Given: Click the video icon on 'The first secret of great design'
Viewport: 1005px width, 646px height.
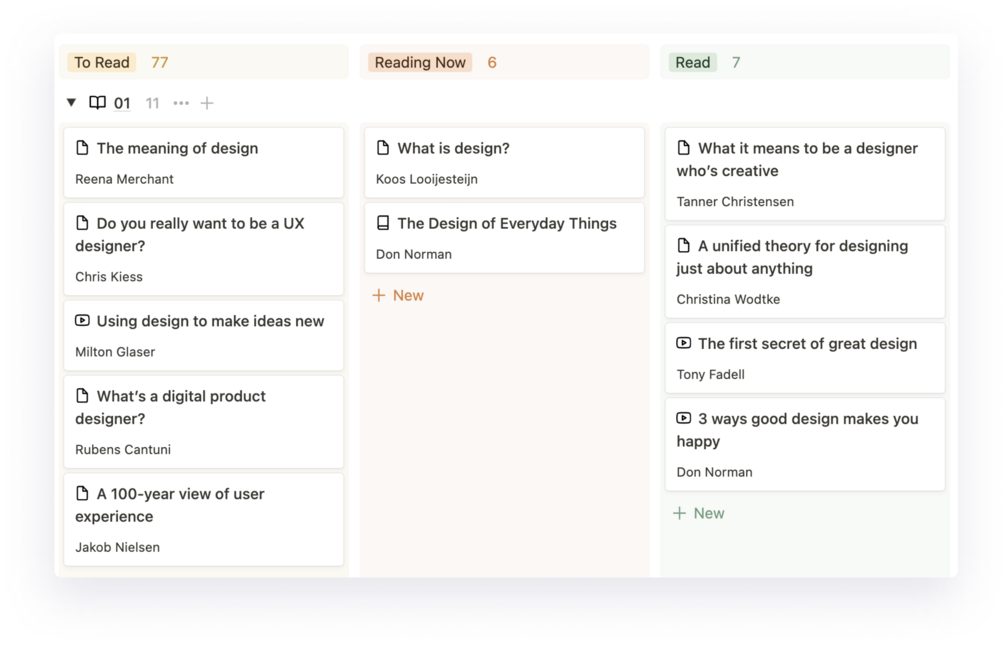Looking at the screenshot, I should (684, 343).
